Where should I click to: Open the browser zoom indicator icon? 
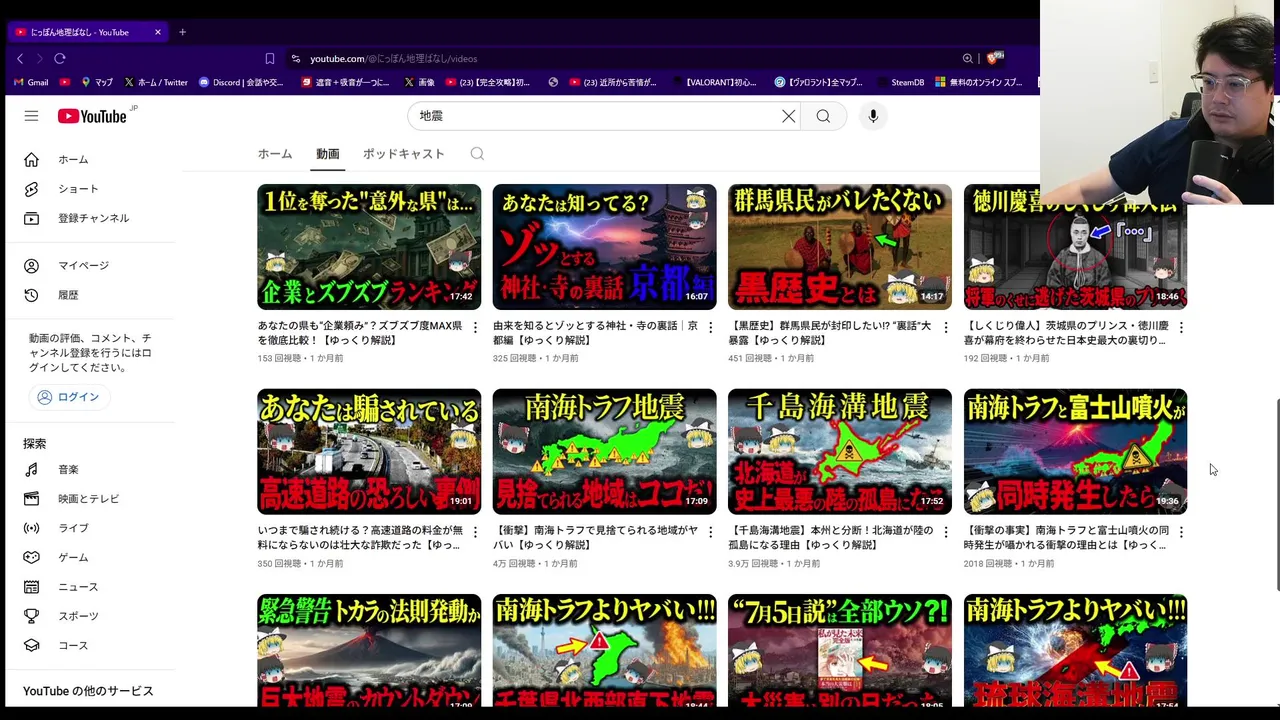[967, 59]
